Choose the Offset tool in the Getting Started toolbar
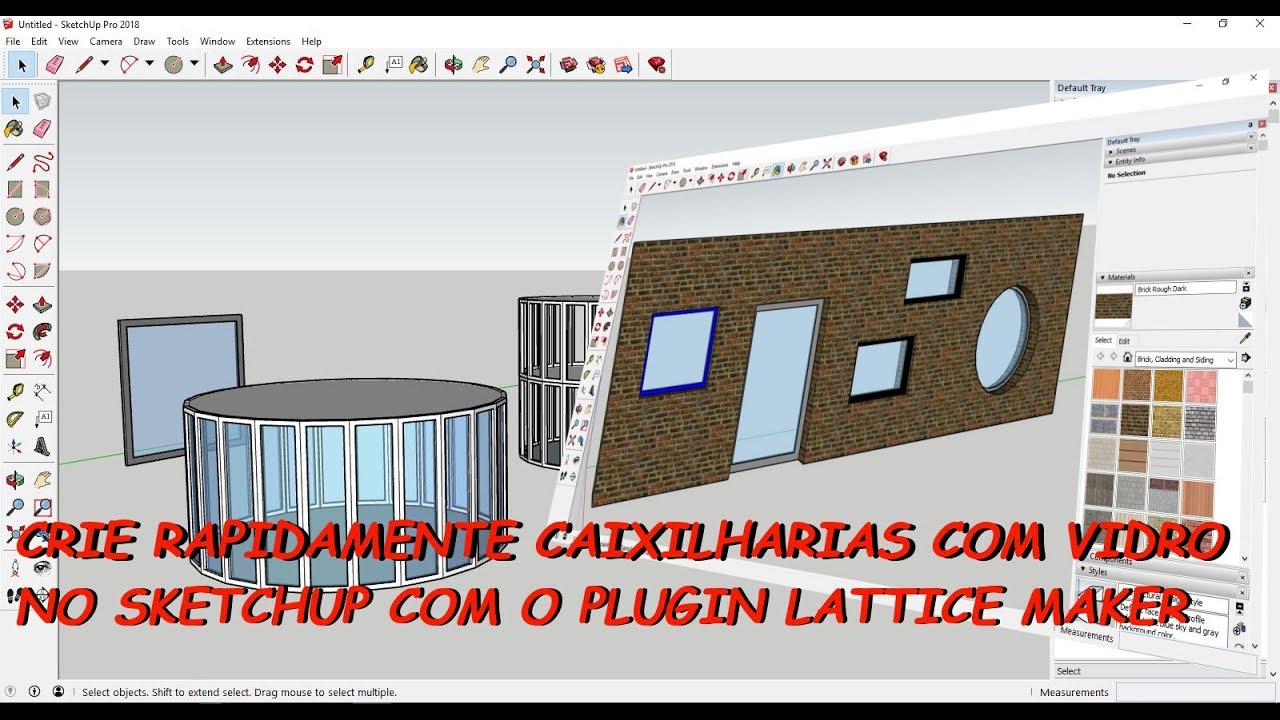Image resolution: width=1280 pixels, height=720 pixels. [x=250, y=65]
